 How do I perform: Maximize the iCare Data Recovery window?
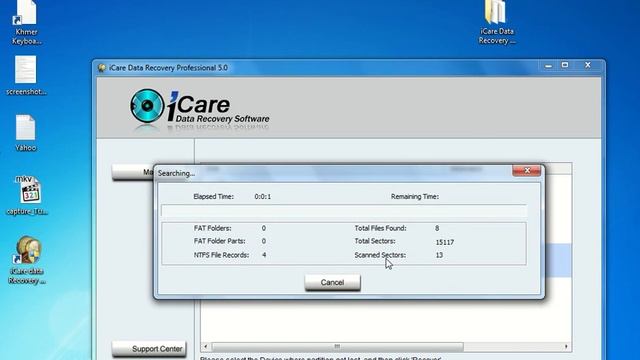click(565, 65)
